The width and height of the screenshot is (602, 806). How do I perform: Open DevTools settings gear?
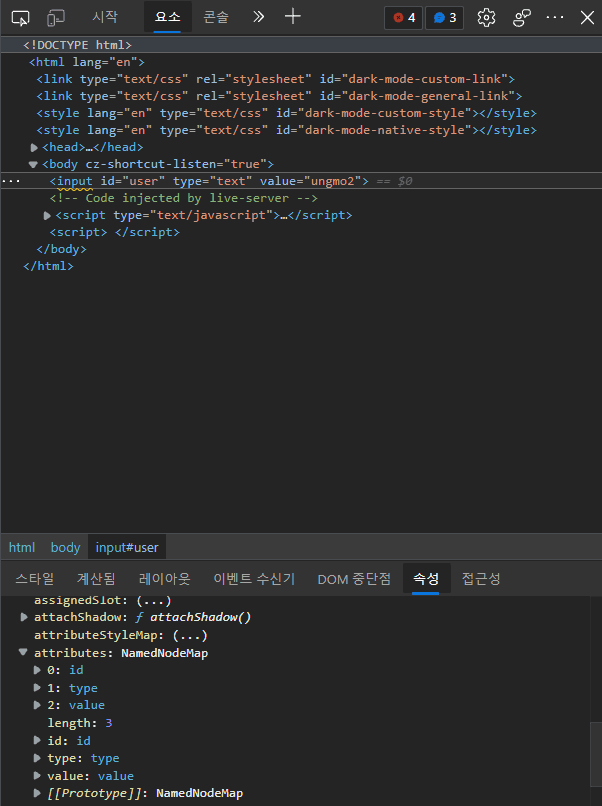tap(487, 17)
